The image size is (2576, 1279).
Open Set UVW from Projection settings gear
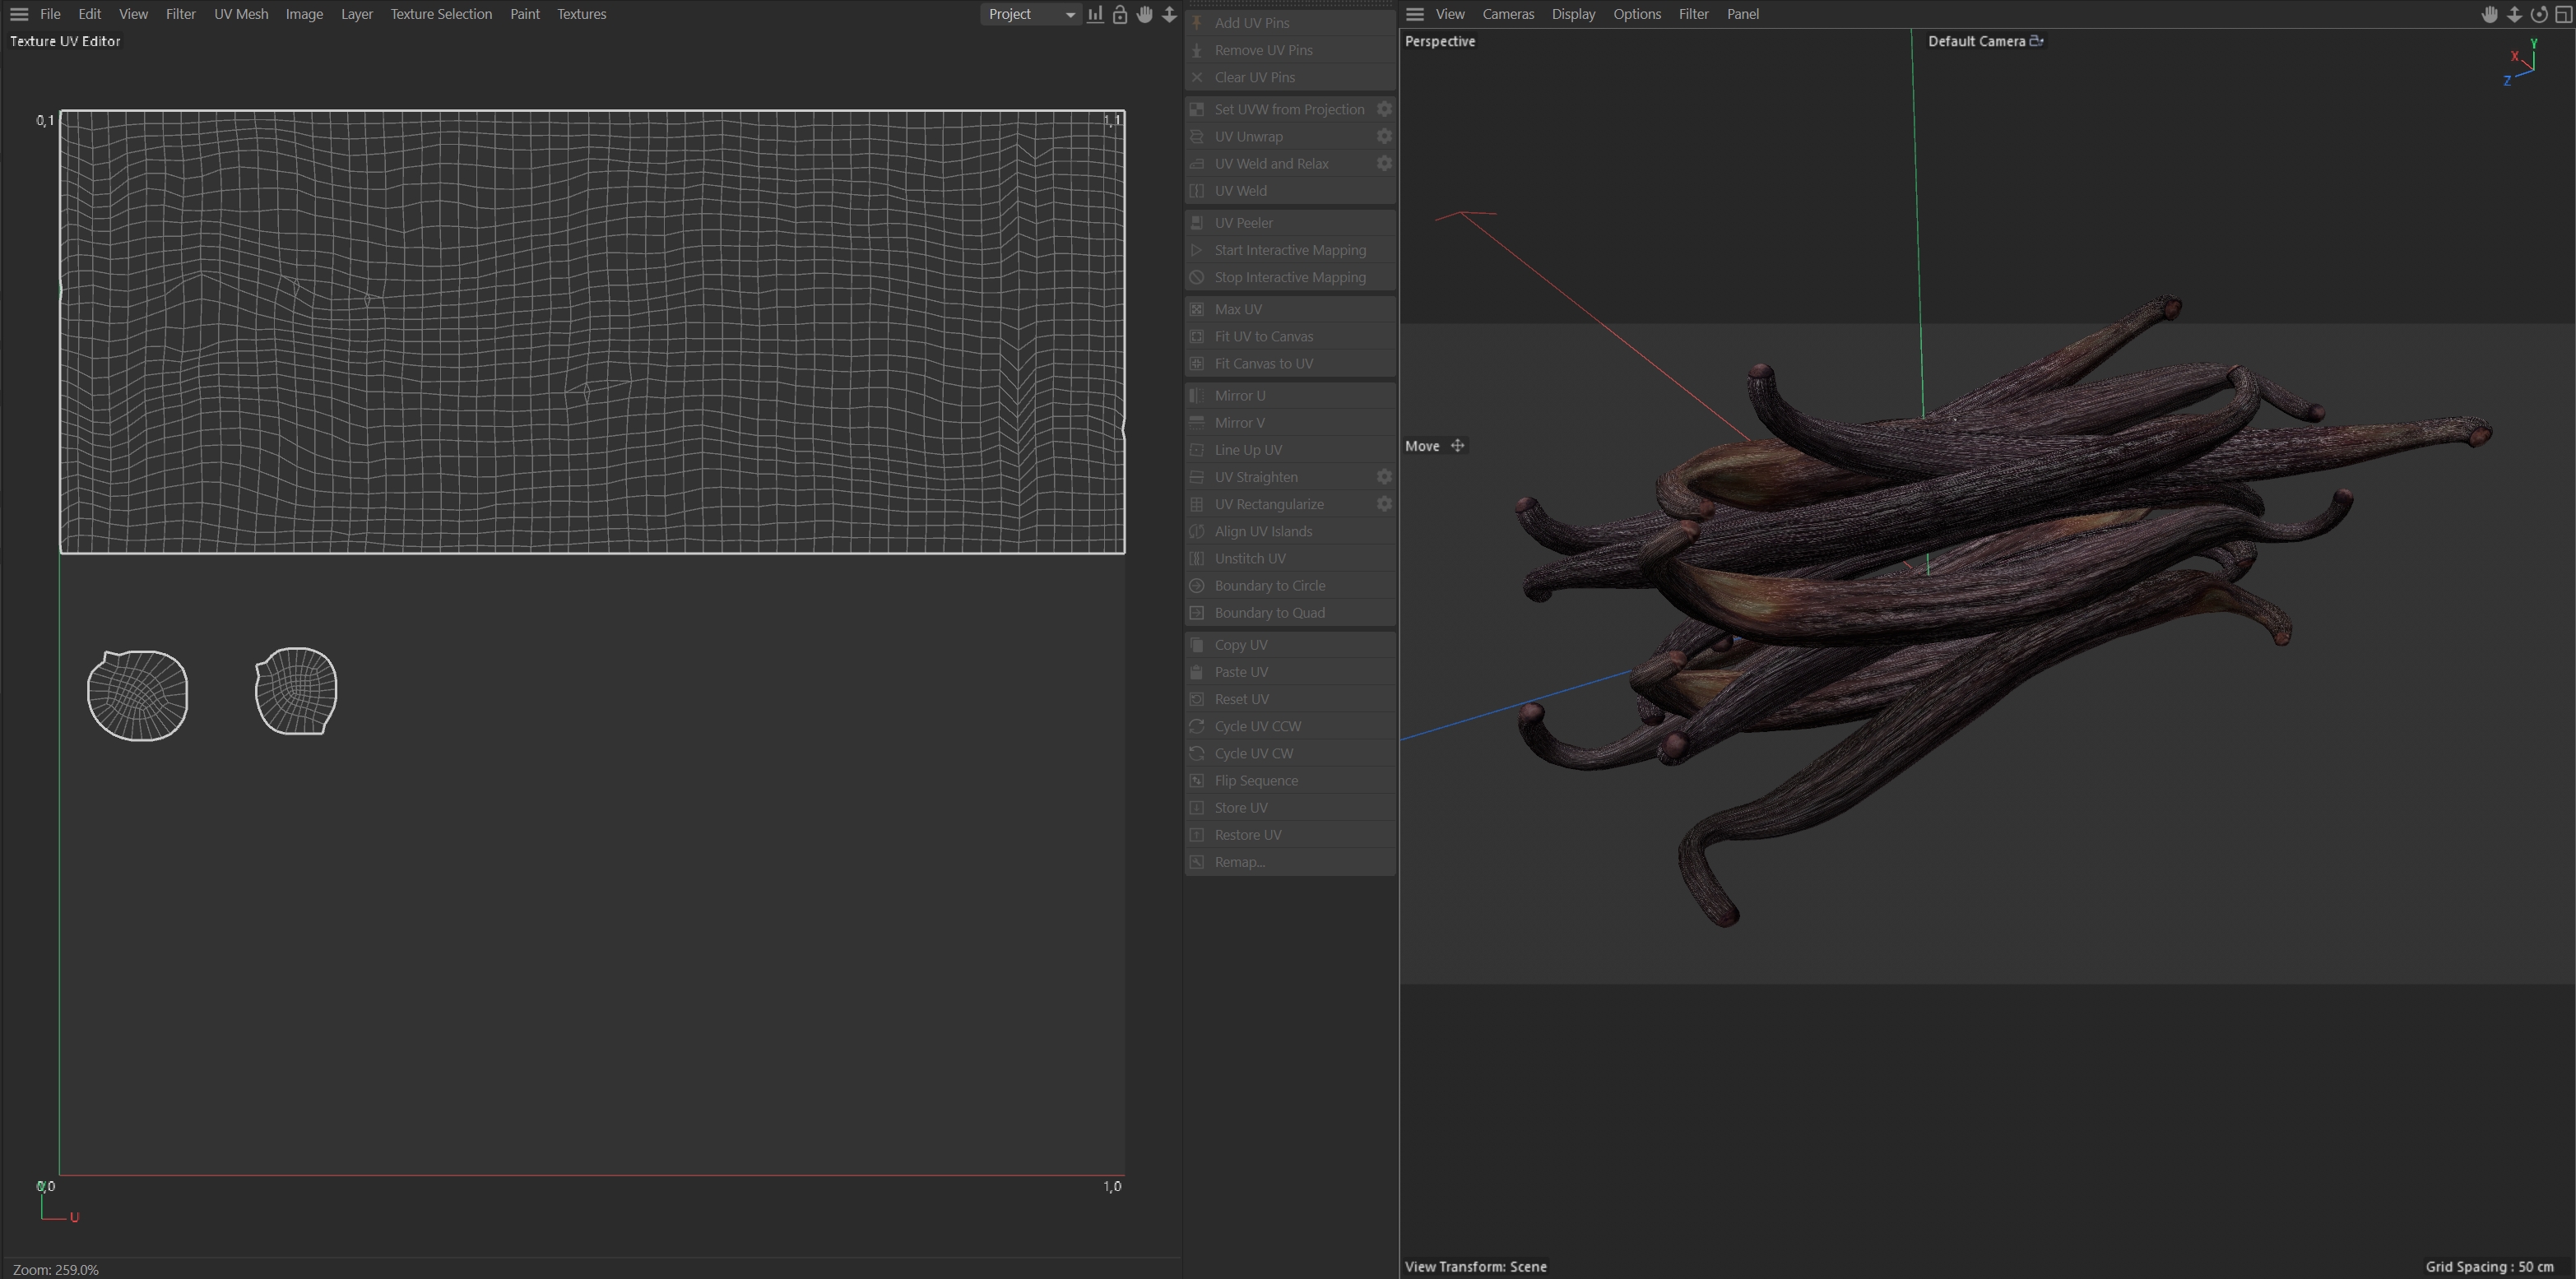click(1384, 109)
